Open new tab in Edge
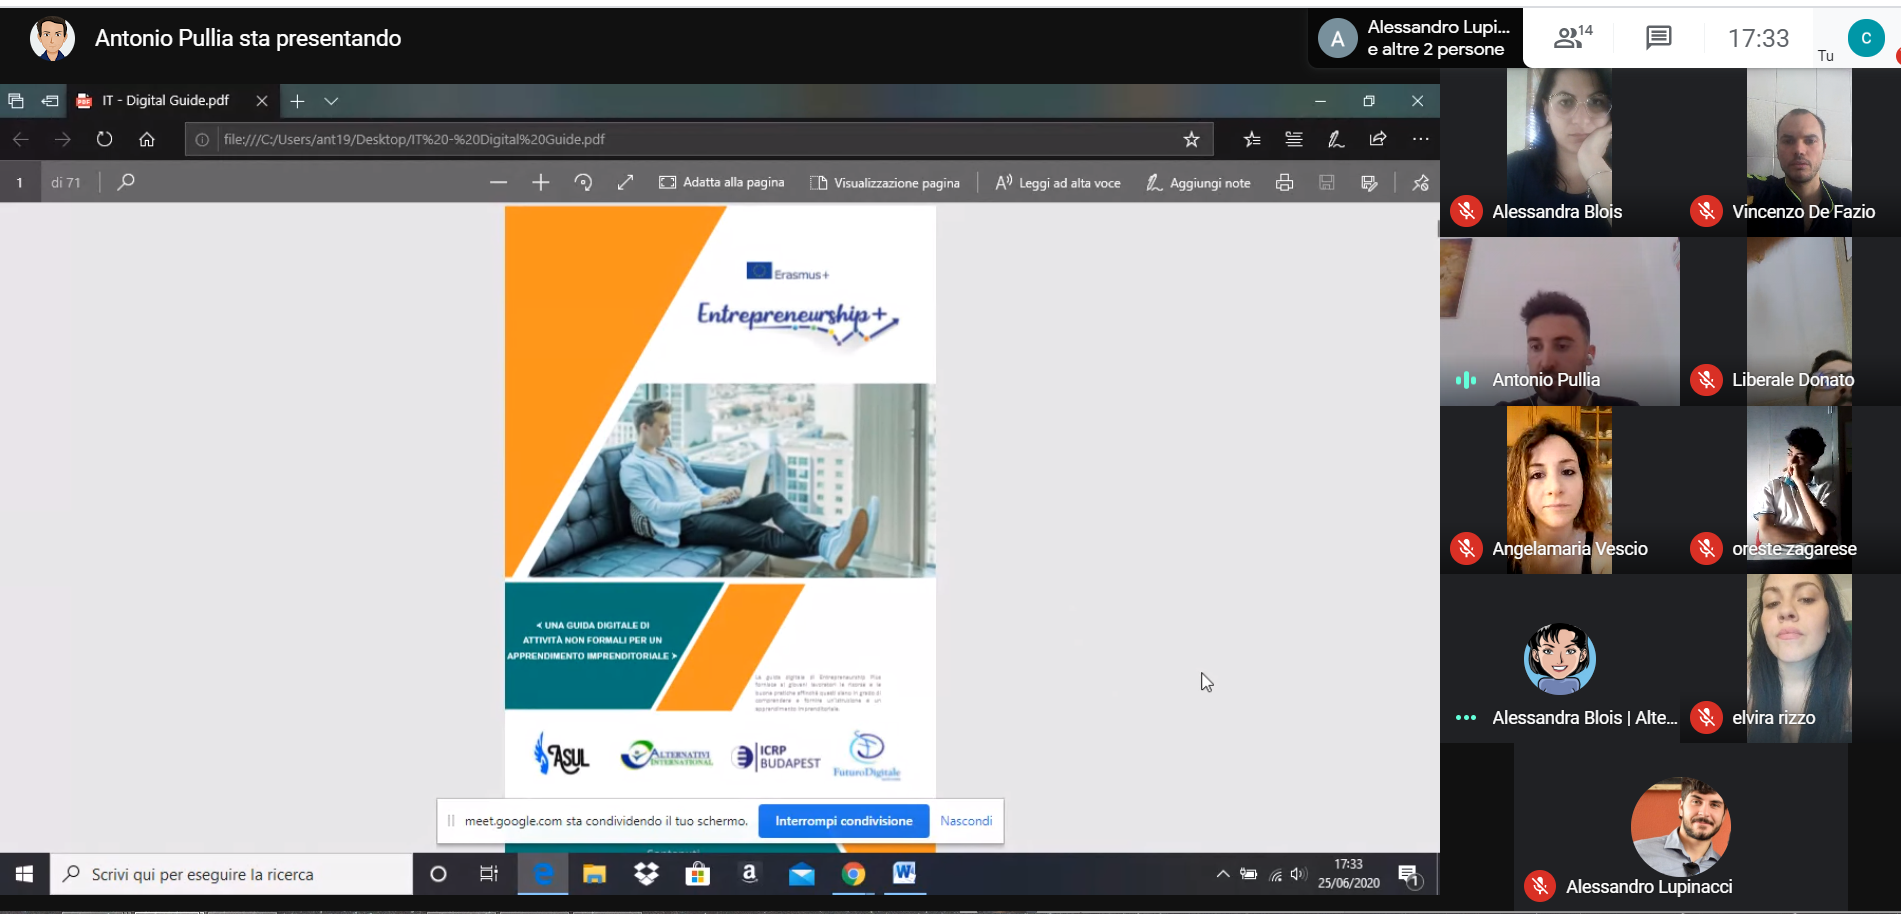Viewport: 1901px width, 914px height. point(297,101)
